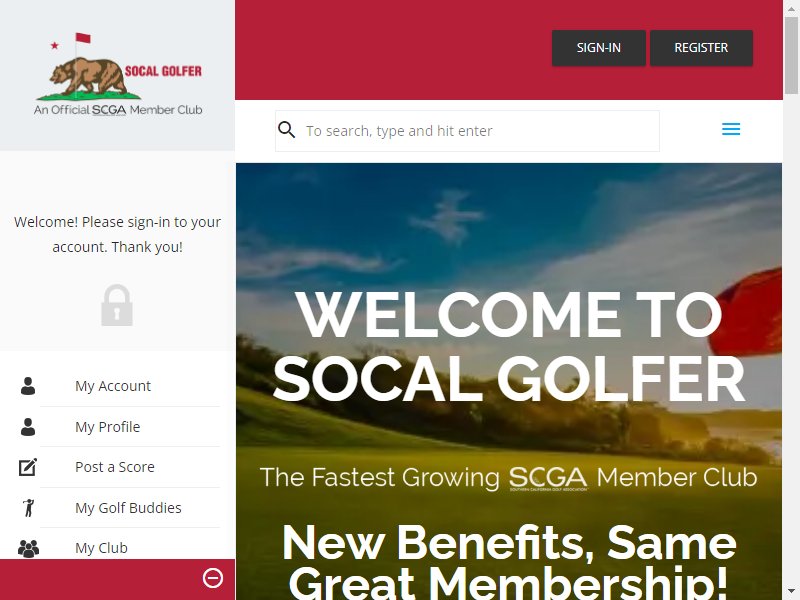Click the vertical page scrollbar thumb

click(x=791, y=55)
